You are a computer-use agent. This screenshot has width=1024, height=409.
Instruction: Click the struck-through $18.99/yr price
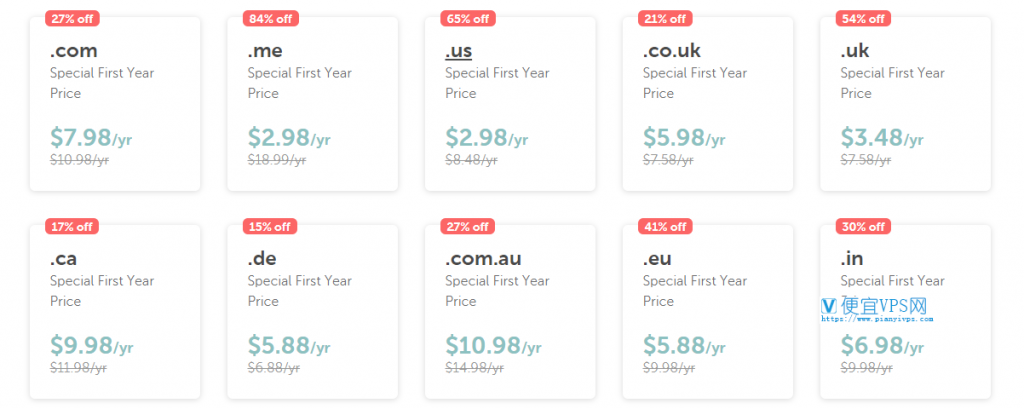click(277, 160)
